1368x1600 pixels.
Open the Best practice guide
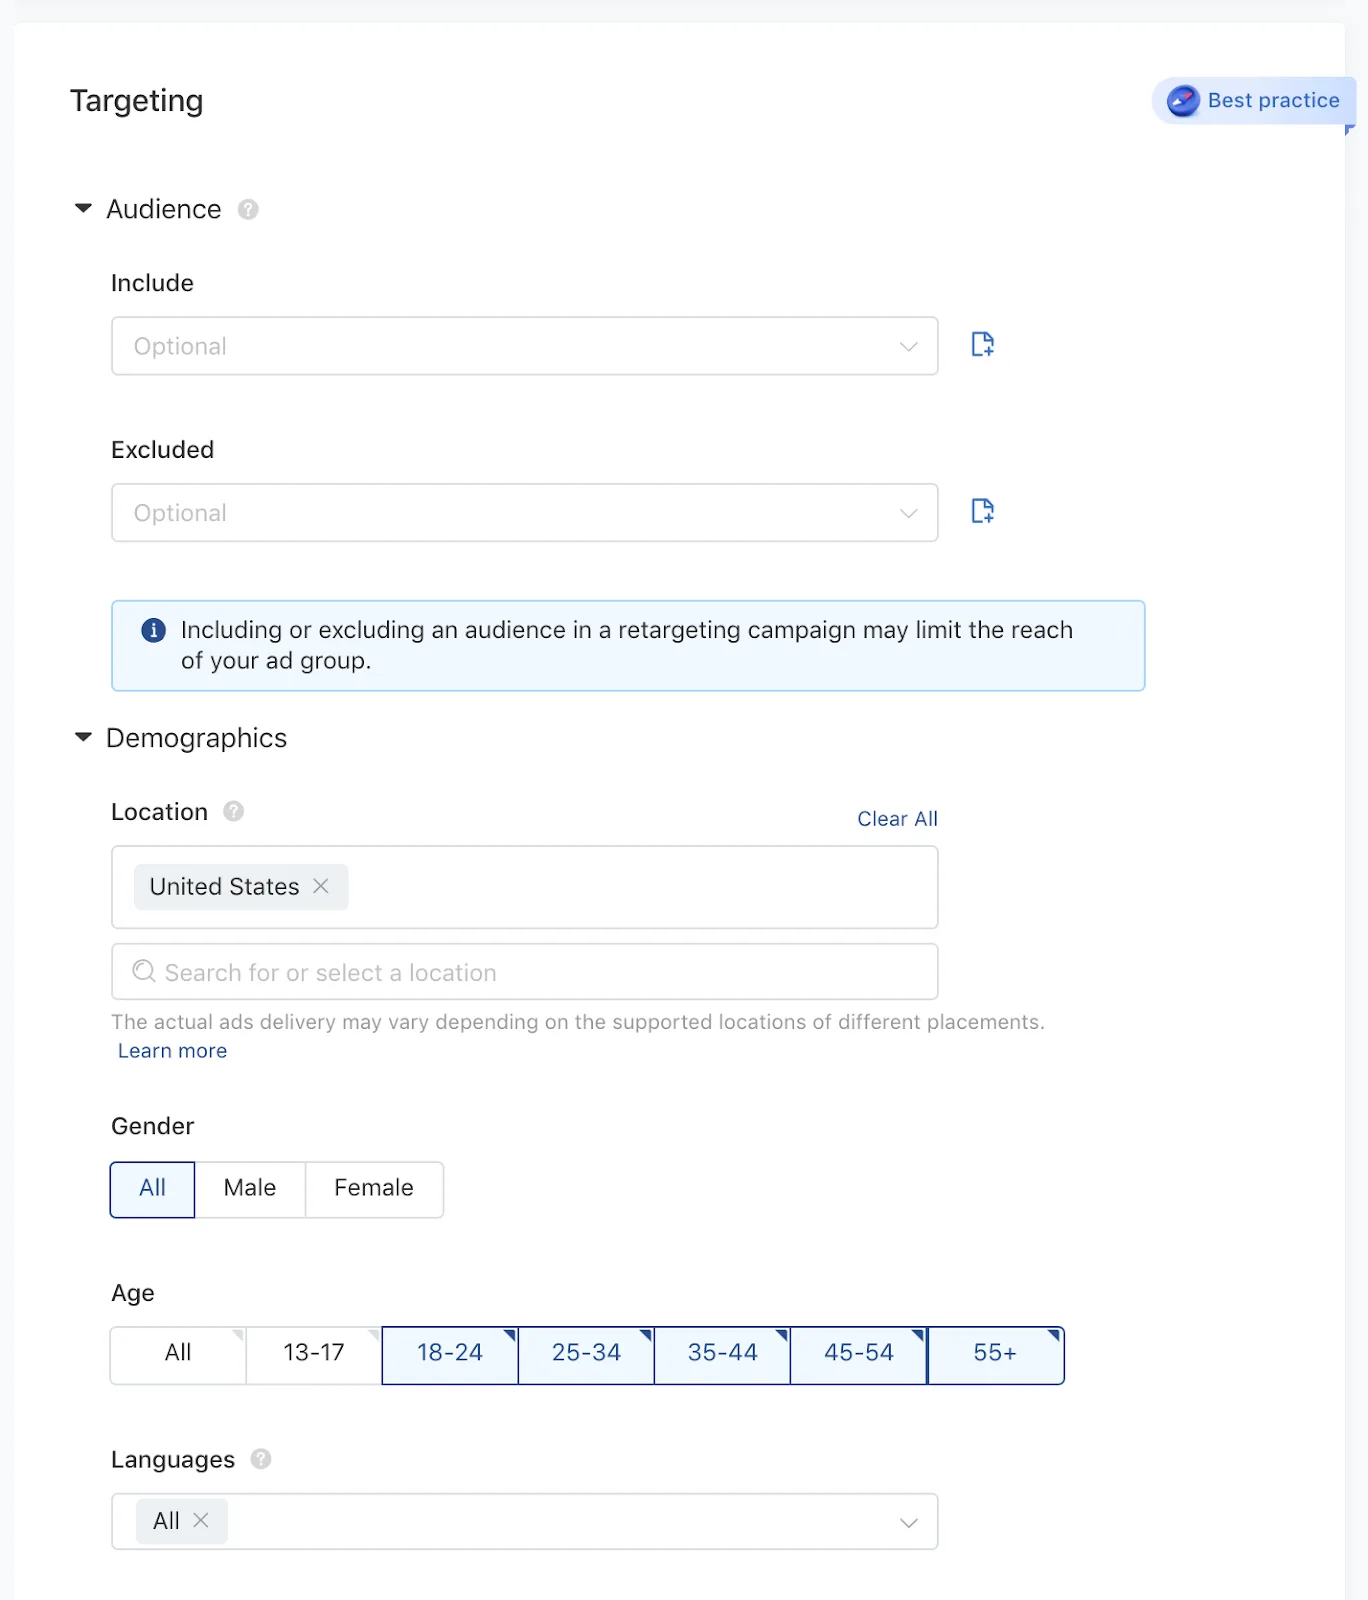[x=1254, y=101]
